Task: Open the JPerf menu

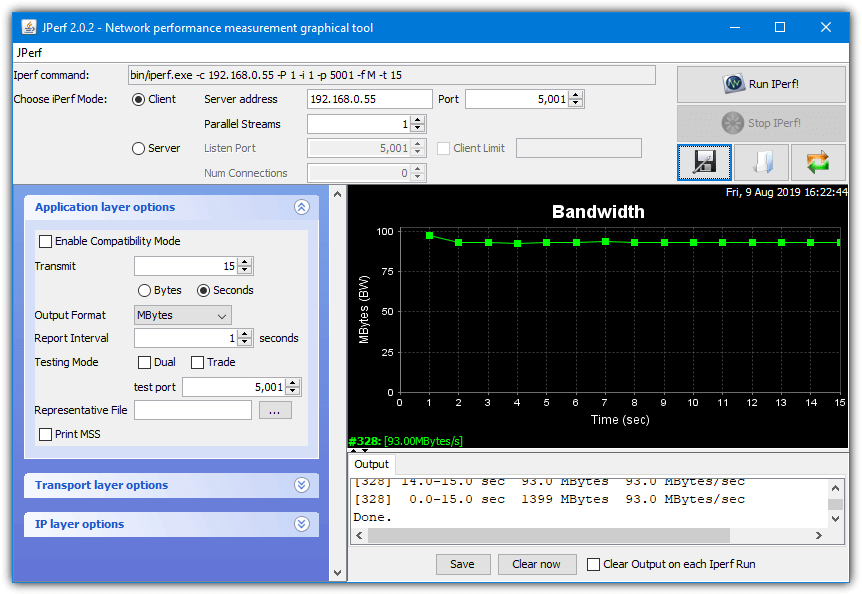Action: click(x=27, y=52)
